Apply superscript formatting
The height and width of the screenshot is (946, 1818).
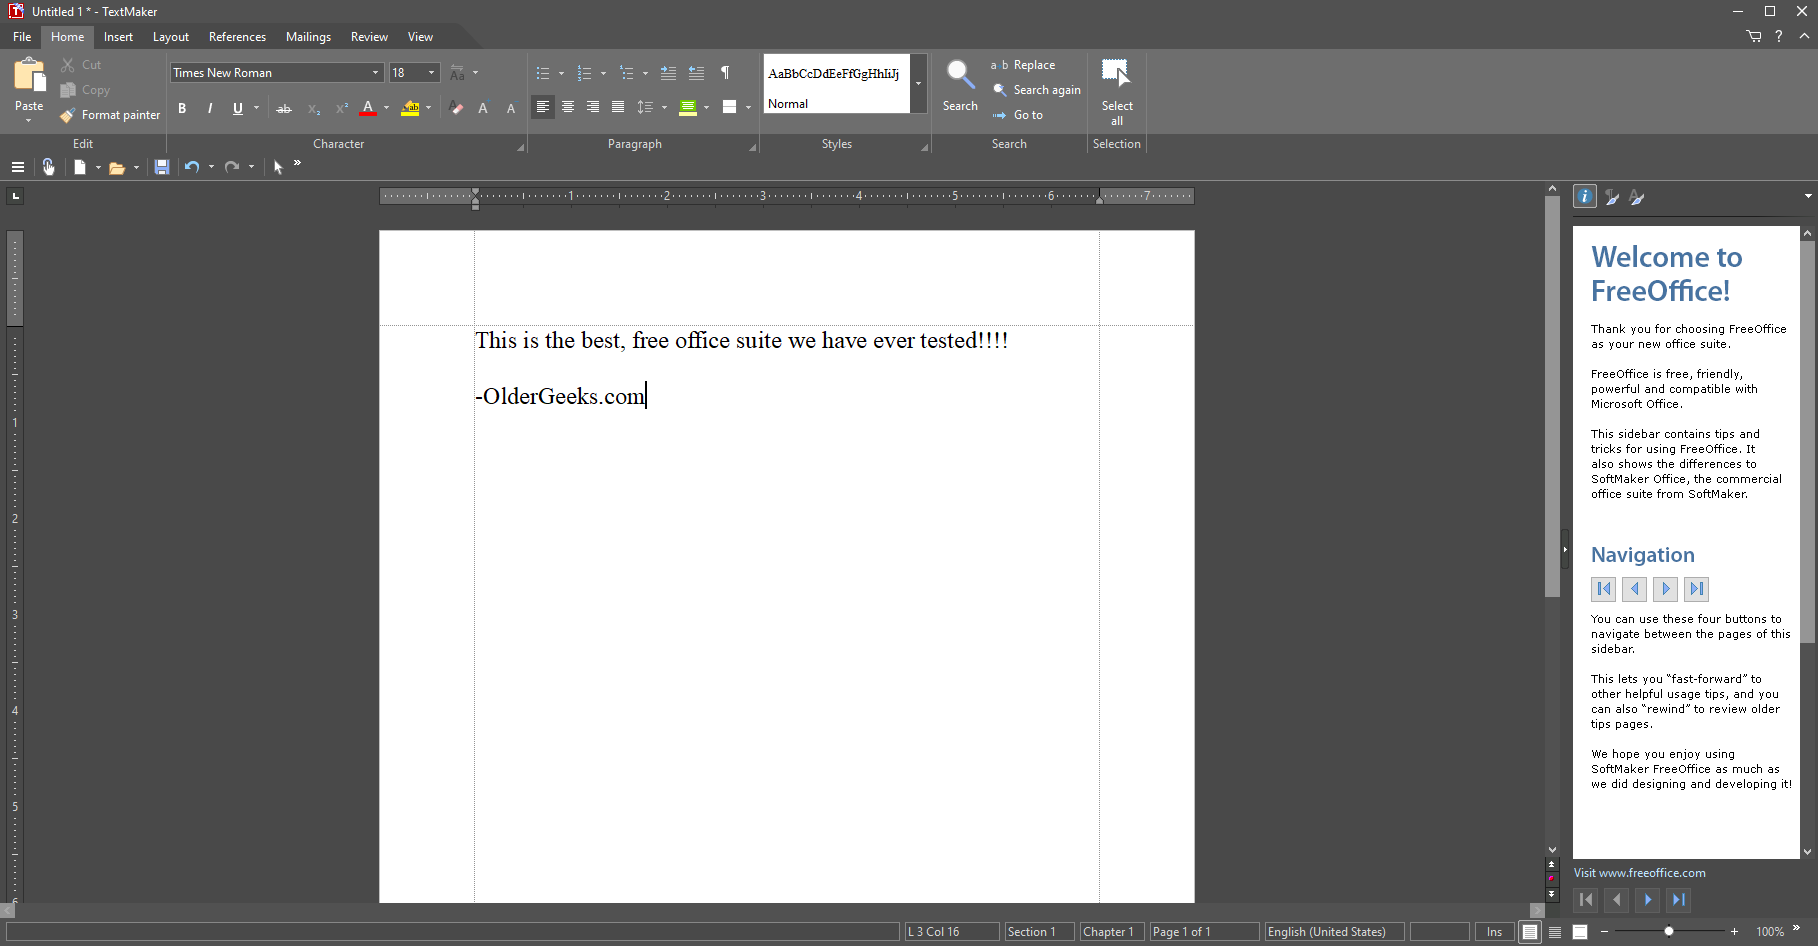[341, 108]
